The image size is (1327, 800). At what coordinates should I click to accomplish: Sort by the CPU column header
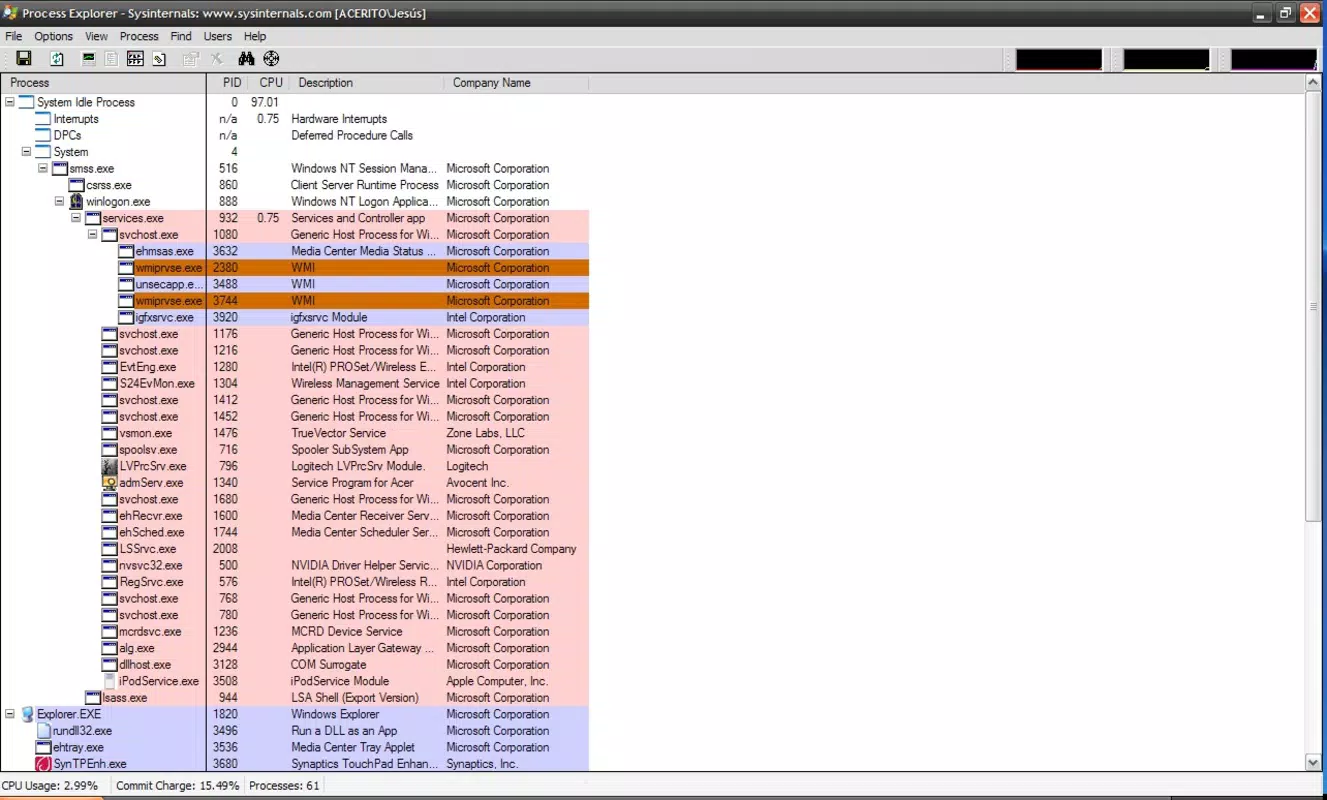(x=270, y=83)
